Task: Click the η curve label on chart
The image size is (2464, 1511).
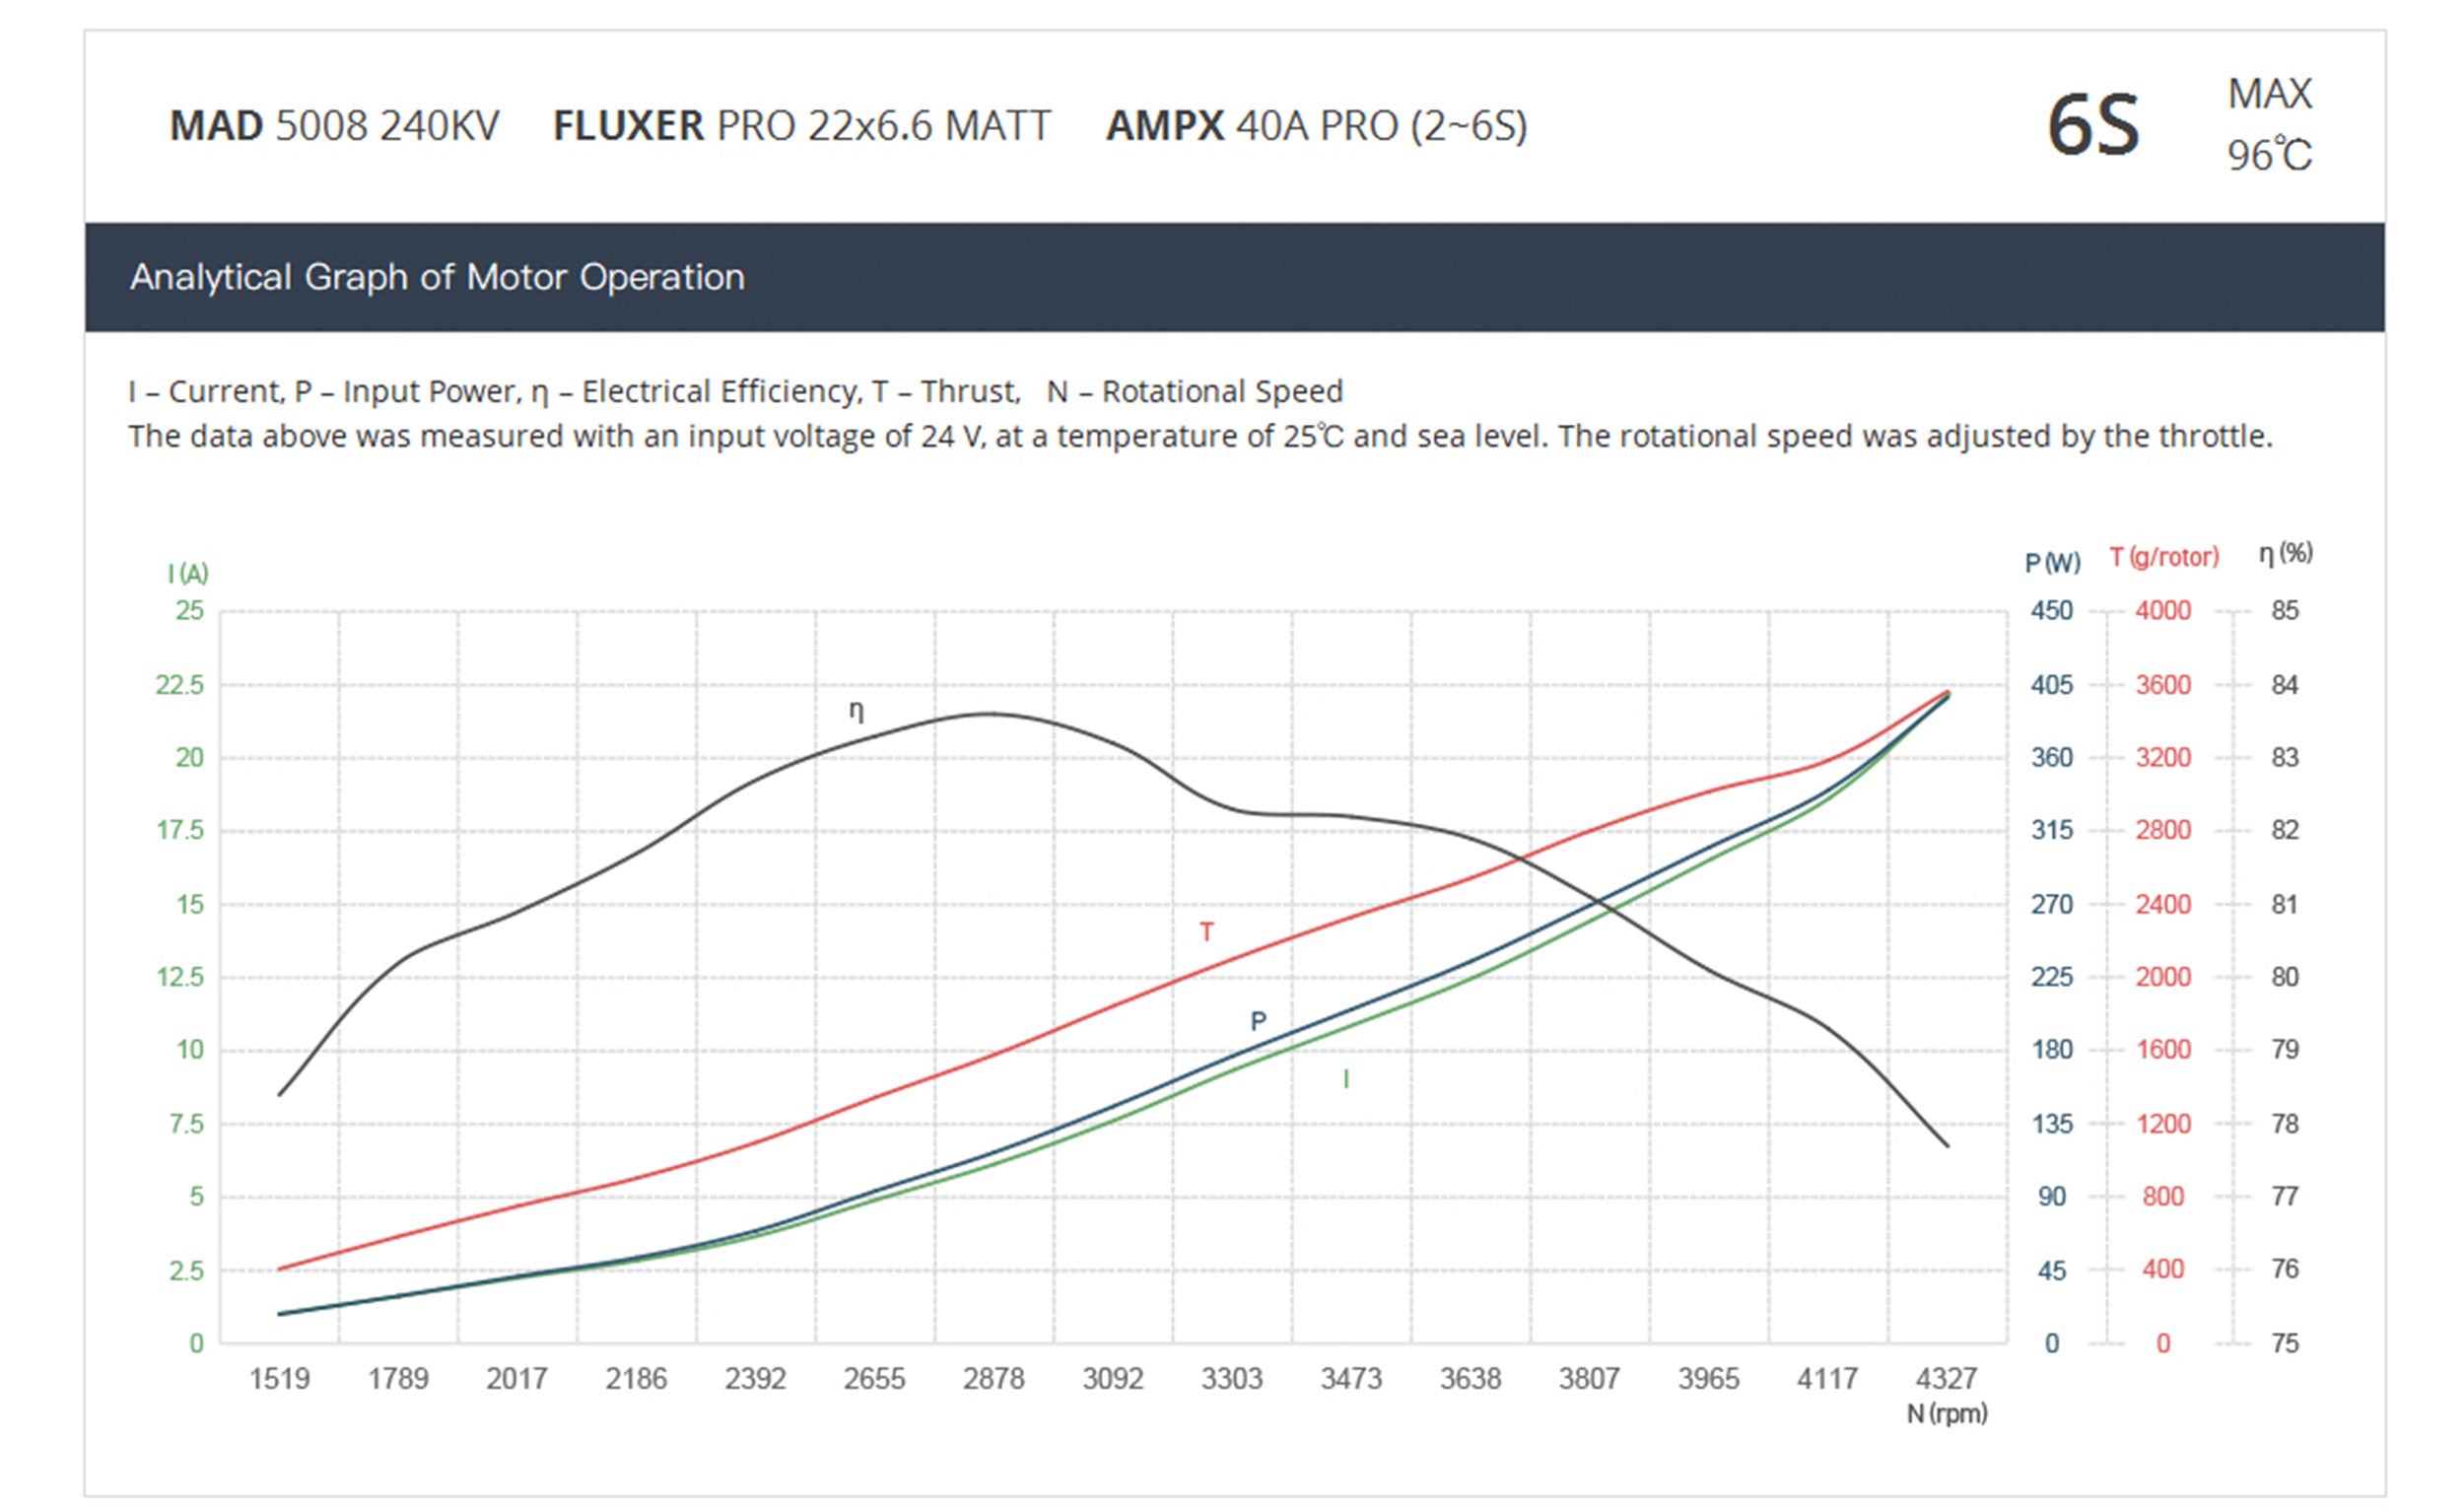Action: (x=856, y=711)
